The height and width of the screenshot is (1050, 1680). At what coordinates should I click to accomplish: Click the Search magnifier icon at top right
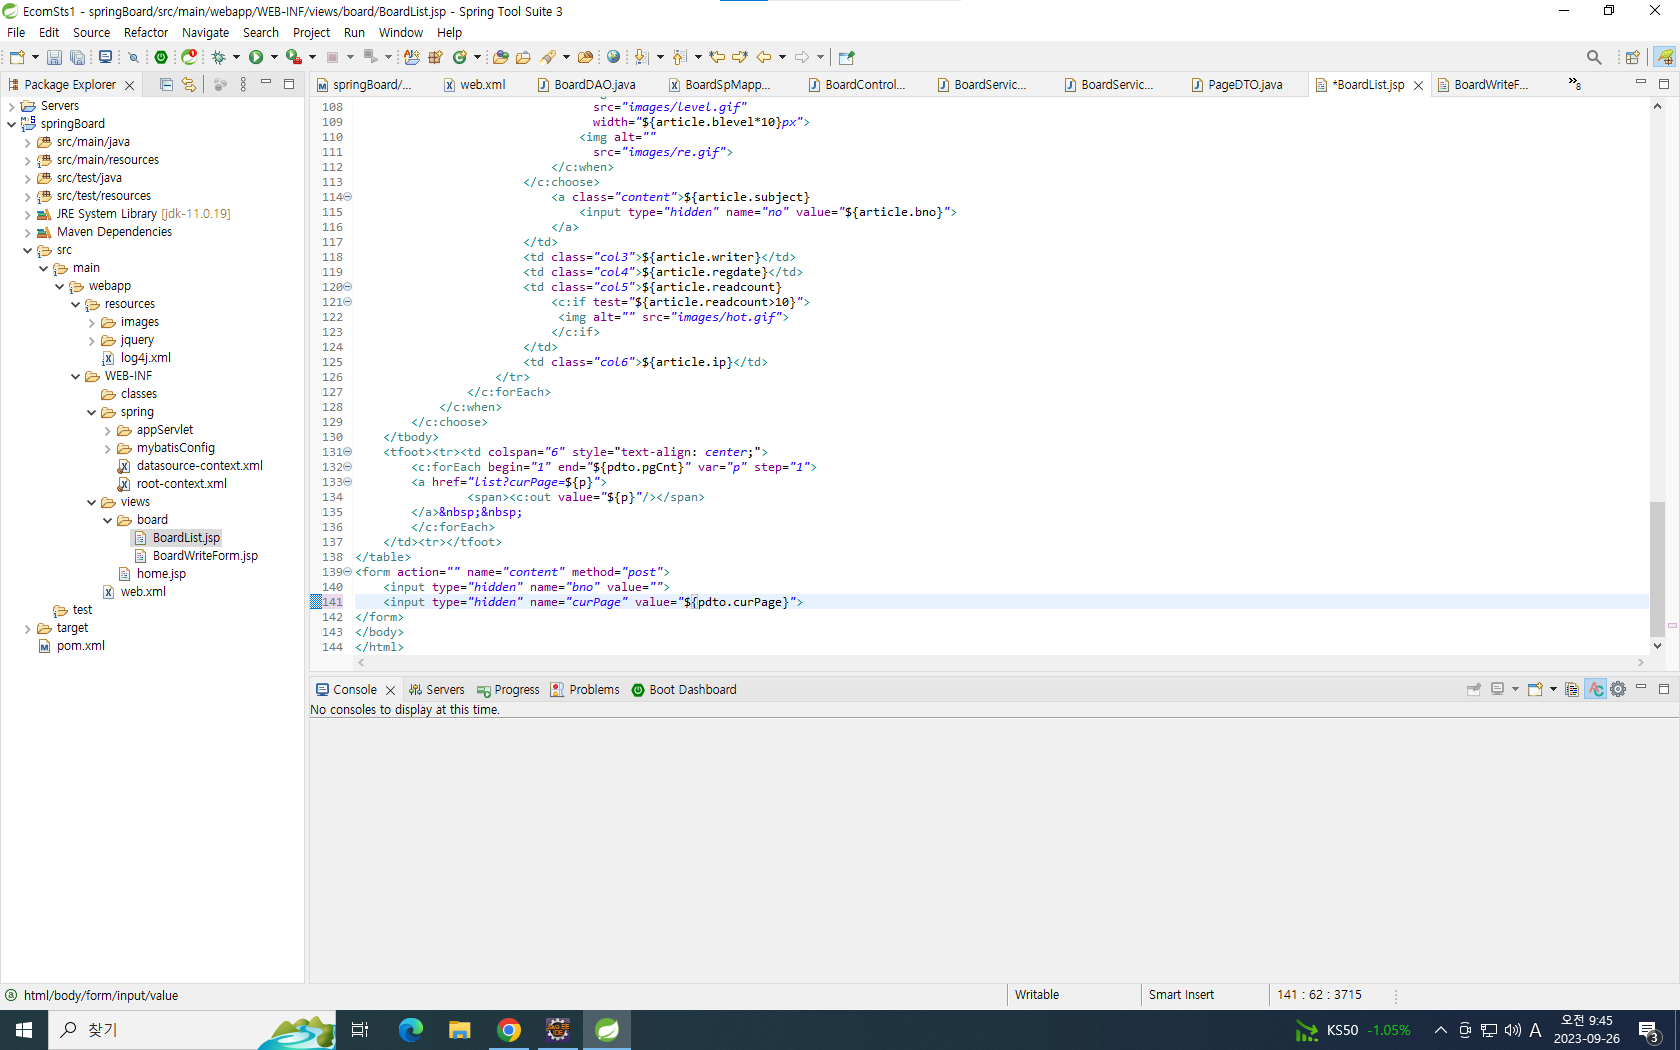(x=1594, y=57)
